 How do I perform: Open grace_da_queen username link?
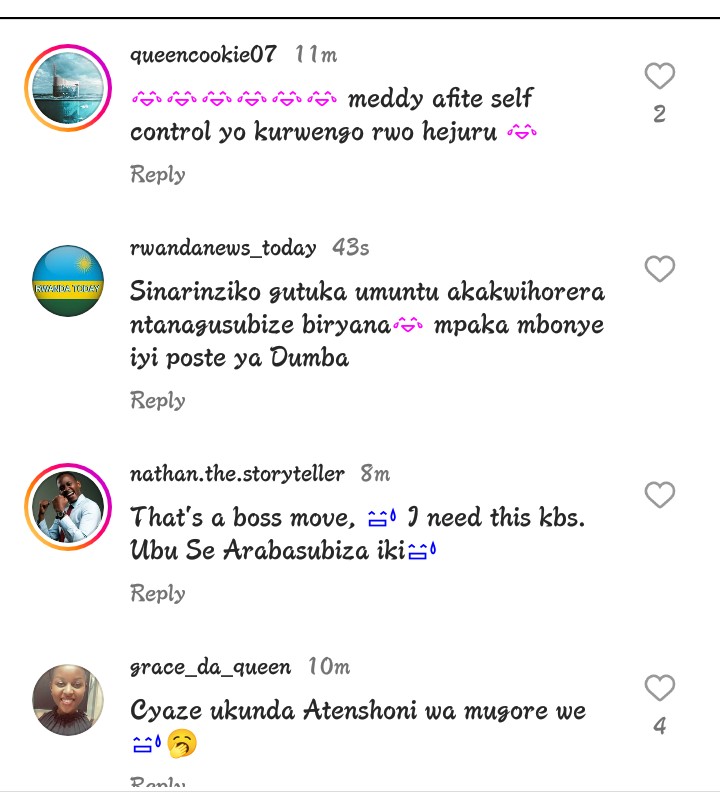tap(211, 667)
